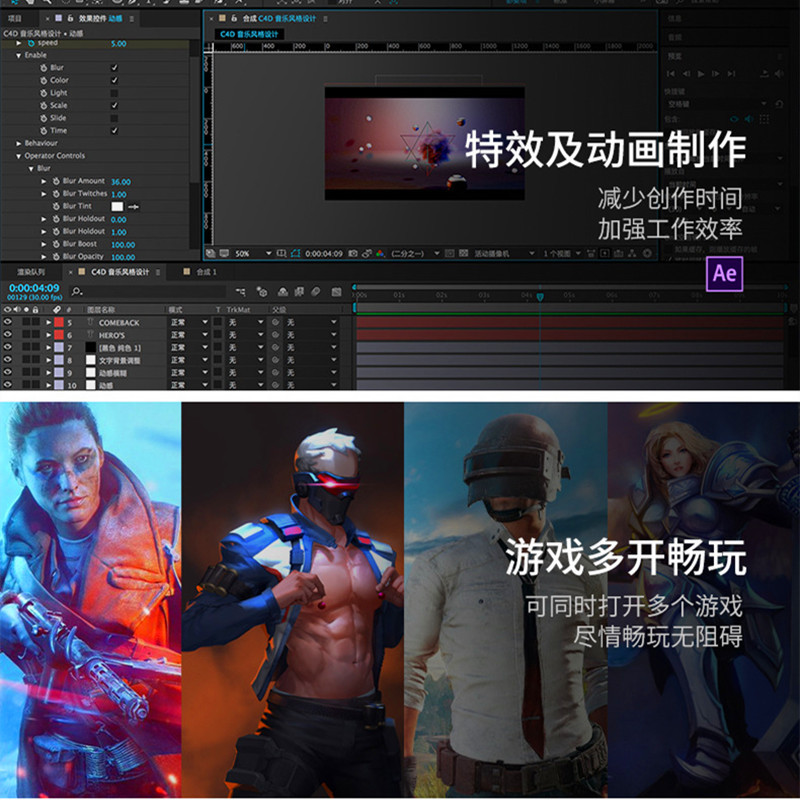
Task: Uncheck the Scale enable checkbox
Action: (x=114, y=105)
